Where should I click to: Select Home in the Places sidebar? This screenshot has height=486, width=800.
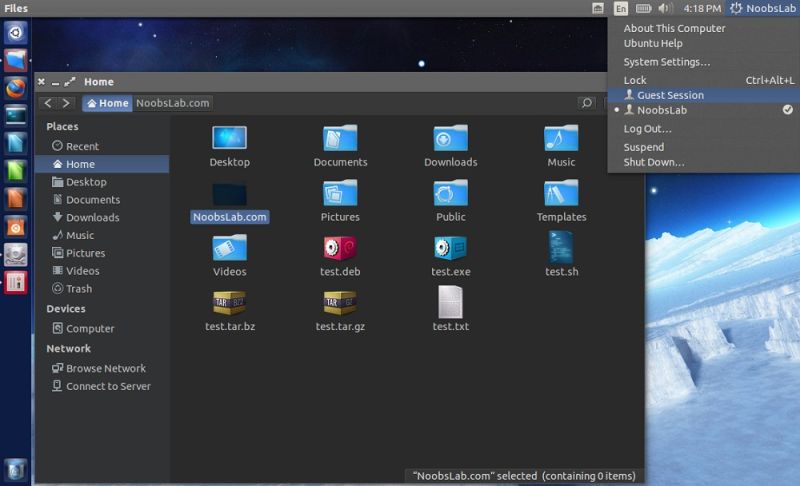tap(102, 164)
